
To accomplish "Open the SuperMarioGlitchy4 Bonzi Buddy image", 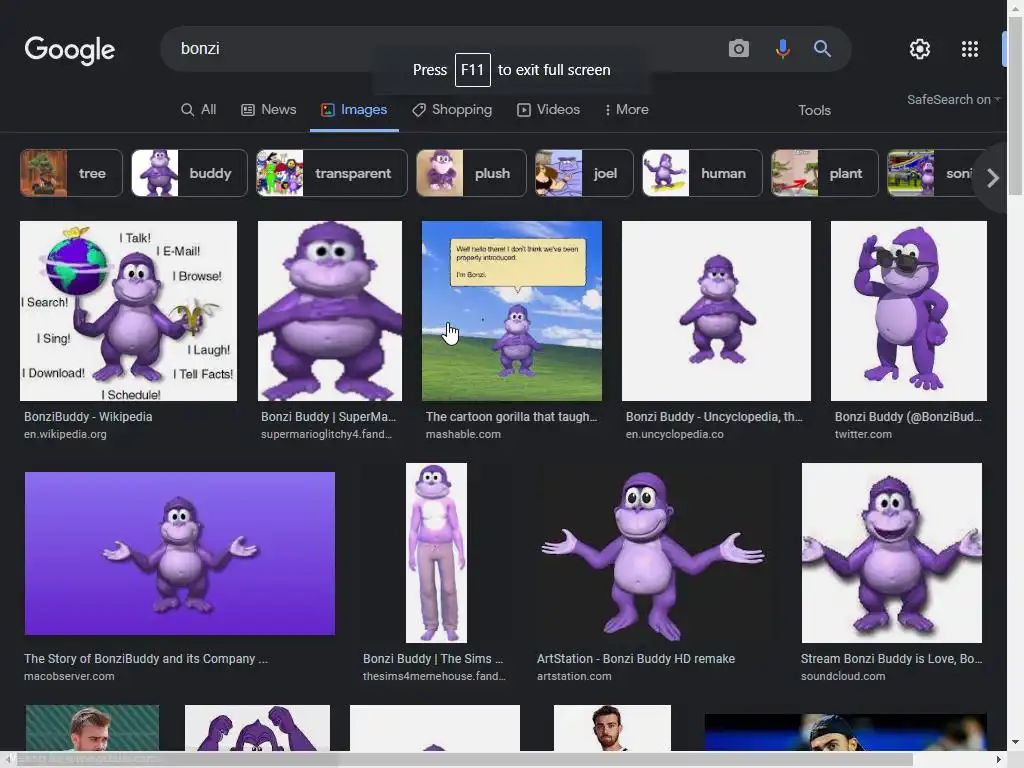I will [330, 311].
